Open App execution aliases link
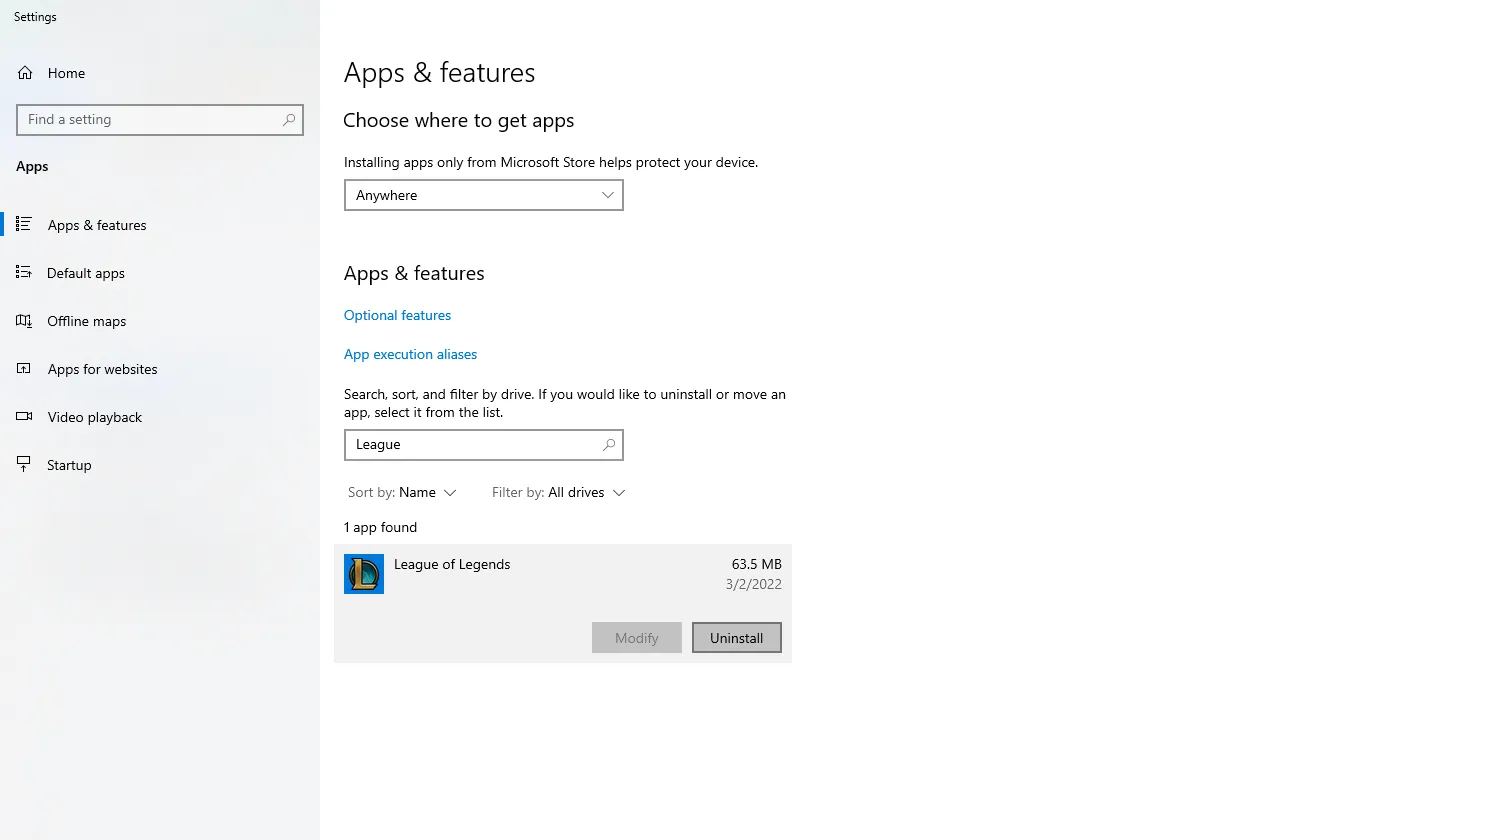Image resolution: width=1493 pixels, height=840 pixels. point(410,354)
